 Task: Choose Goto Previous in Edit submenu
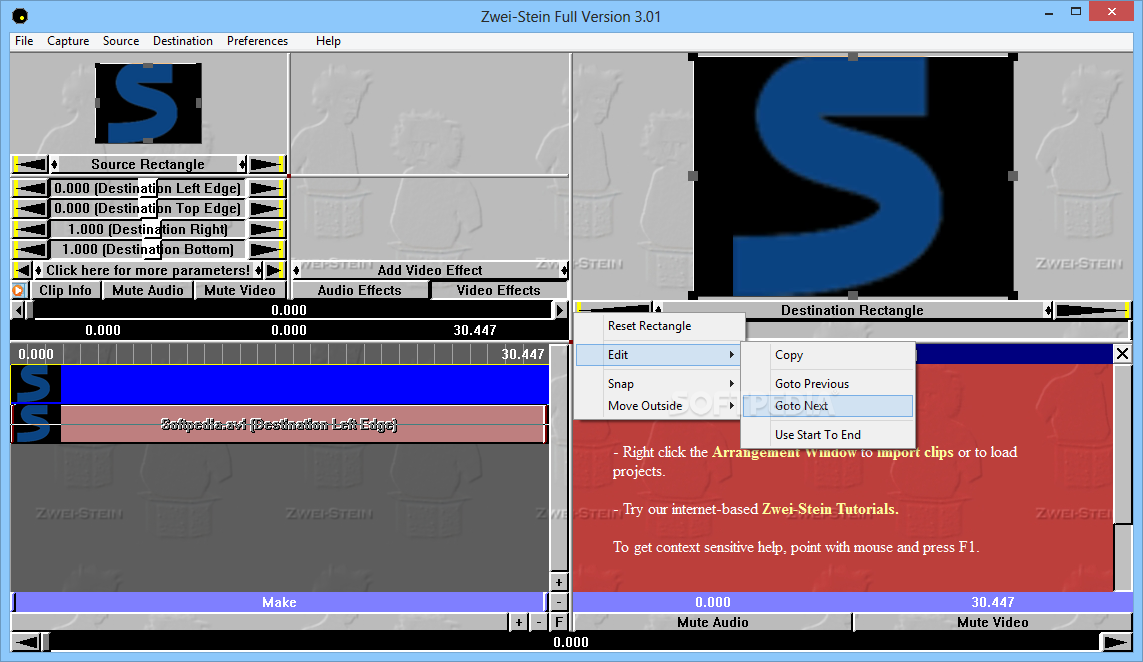pyautogui.click(x=828, y=383)
